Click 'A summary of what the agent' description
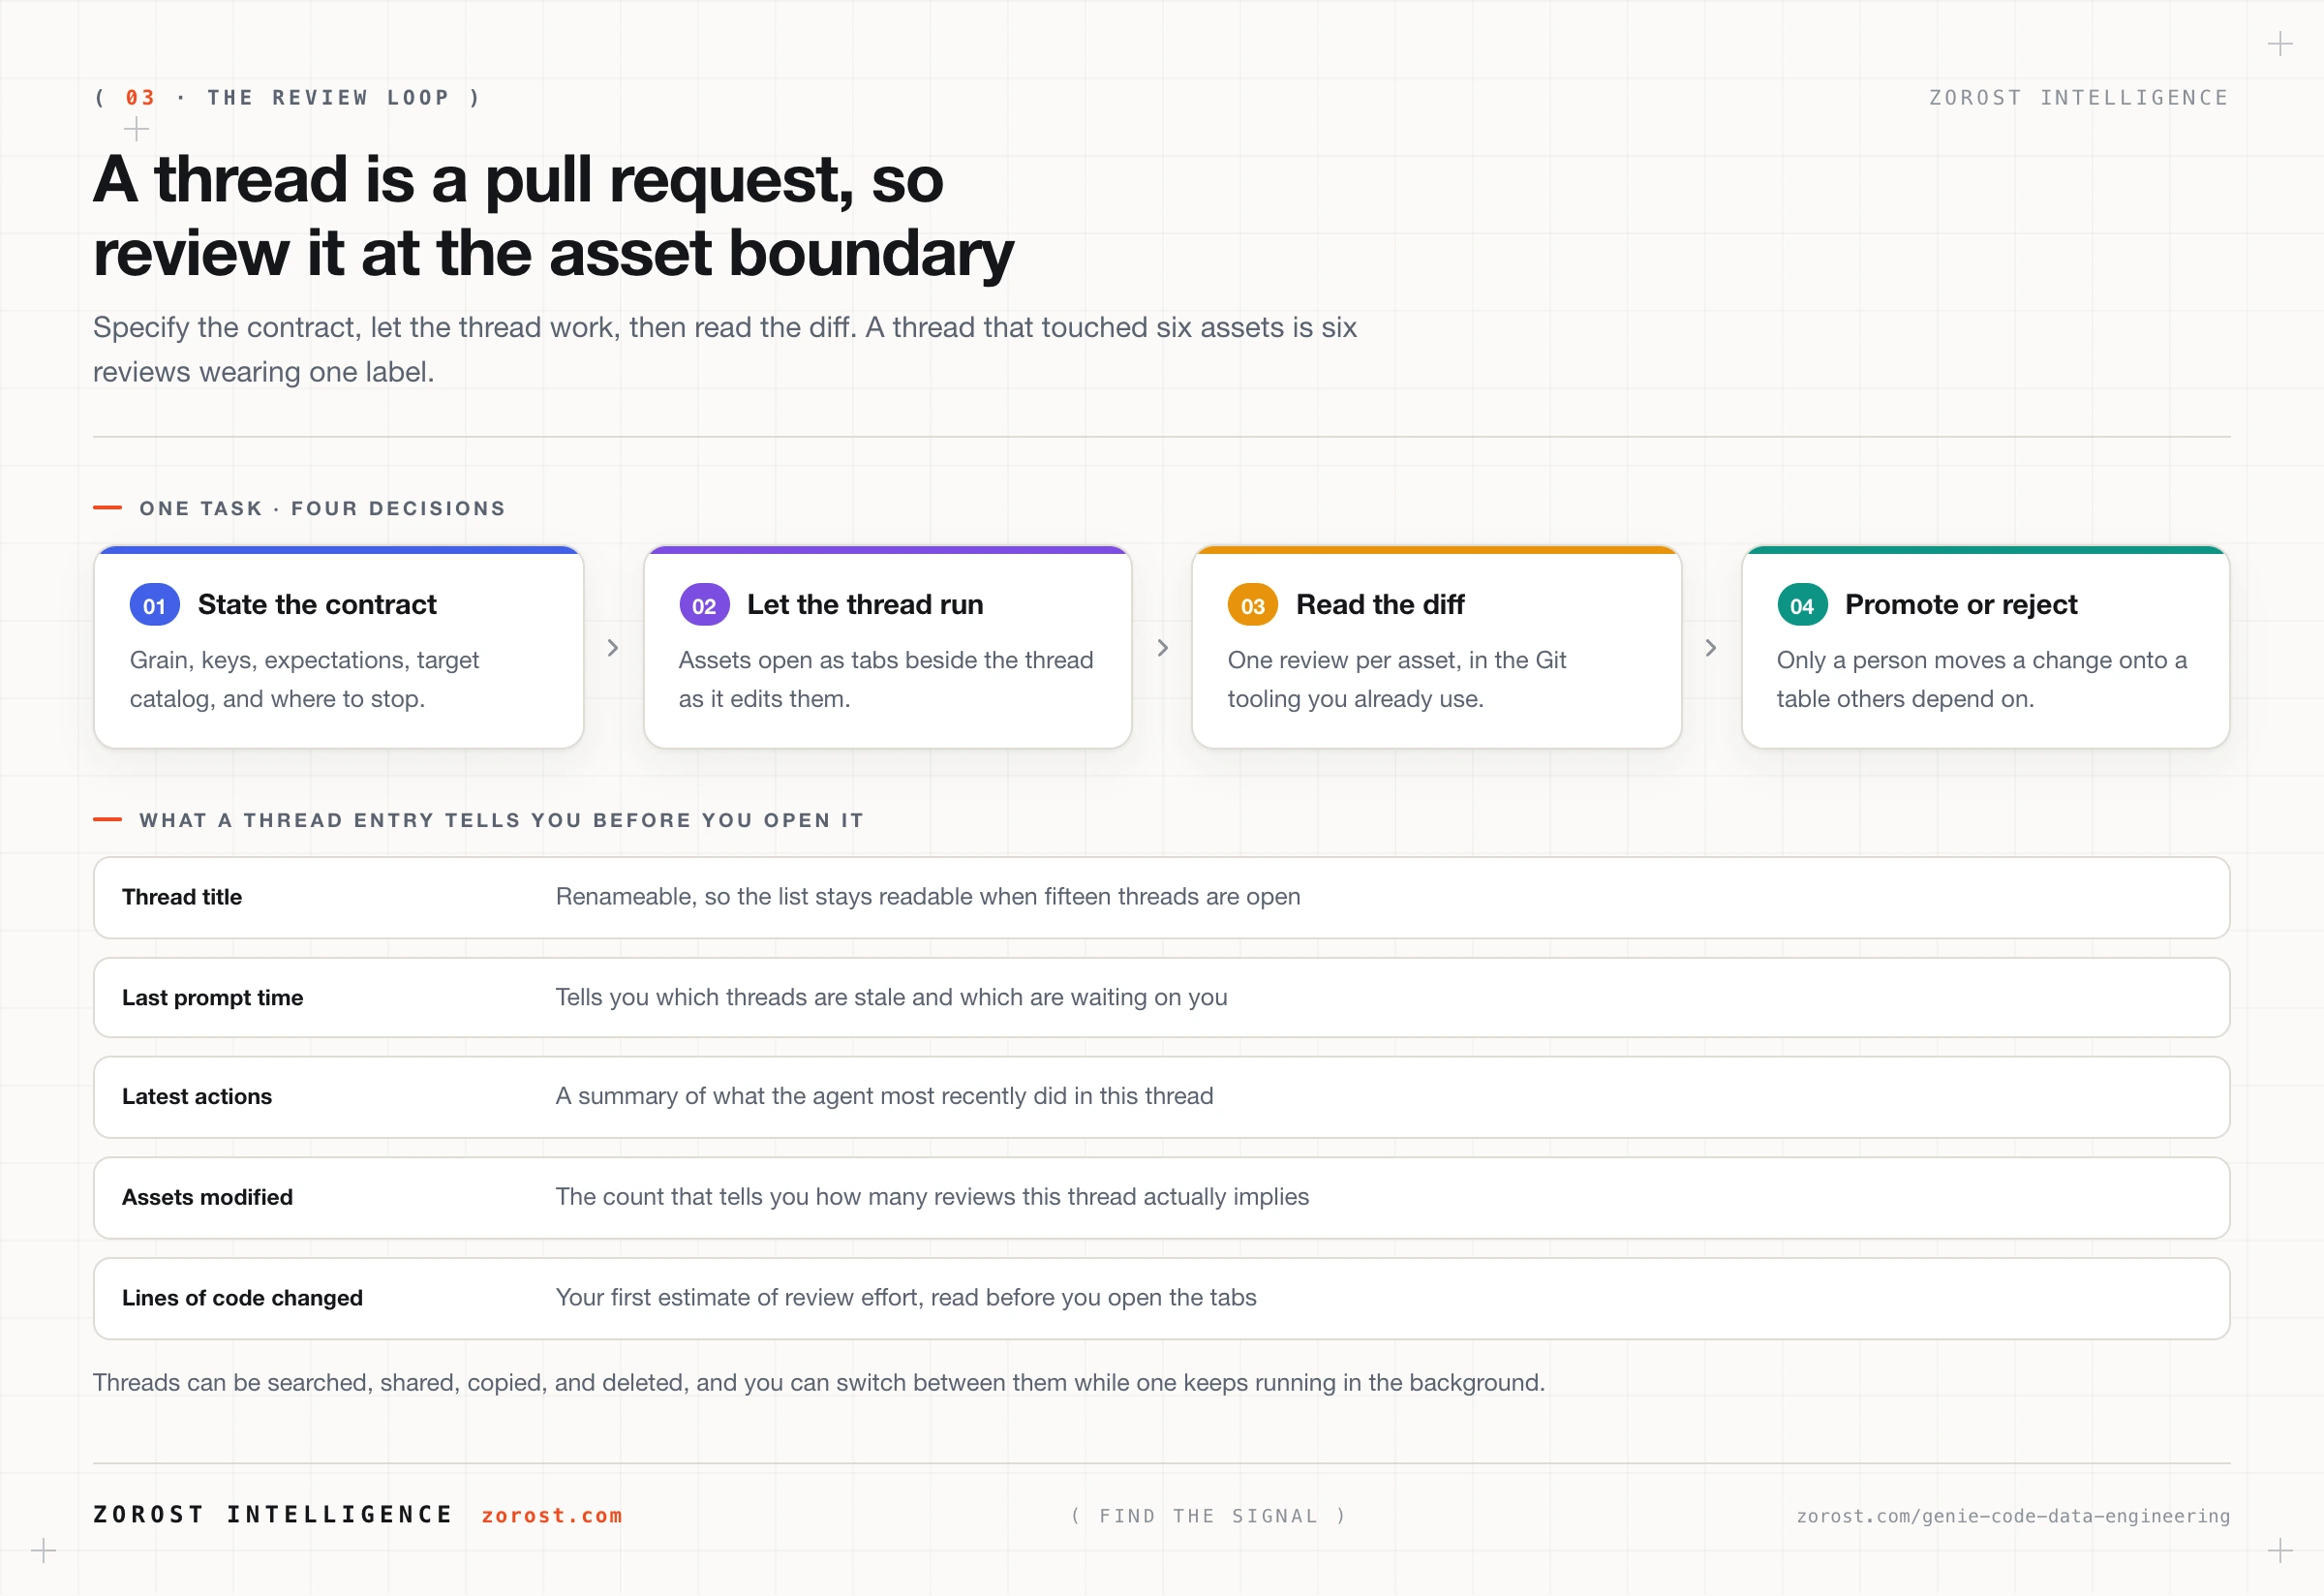The width and height of the screenshot is (2324, 1596). [x=884, y=1097]
